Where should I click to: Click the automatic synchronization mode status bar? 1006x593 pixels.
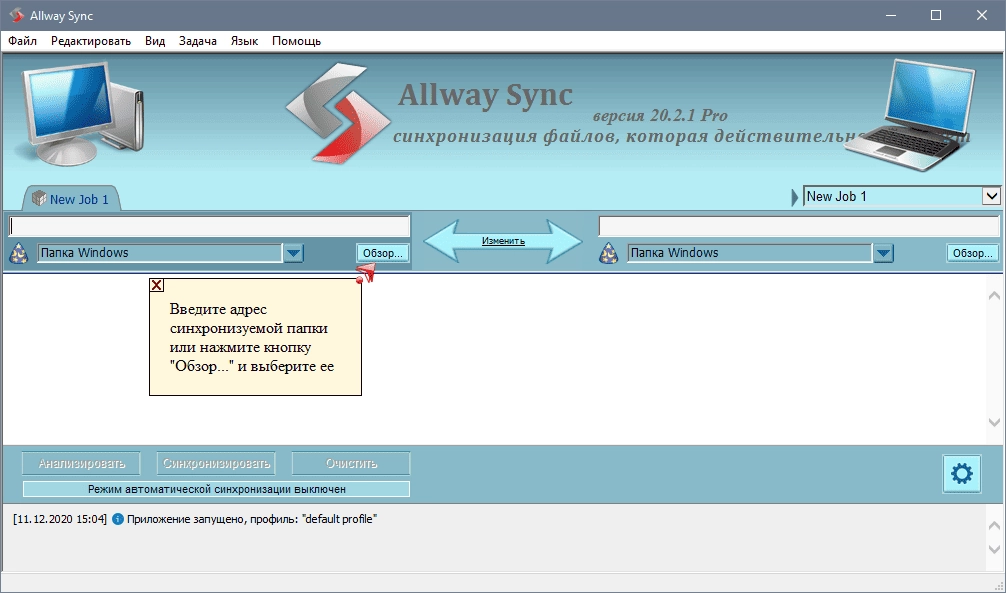coord(216,489)
